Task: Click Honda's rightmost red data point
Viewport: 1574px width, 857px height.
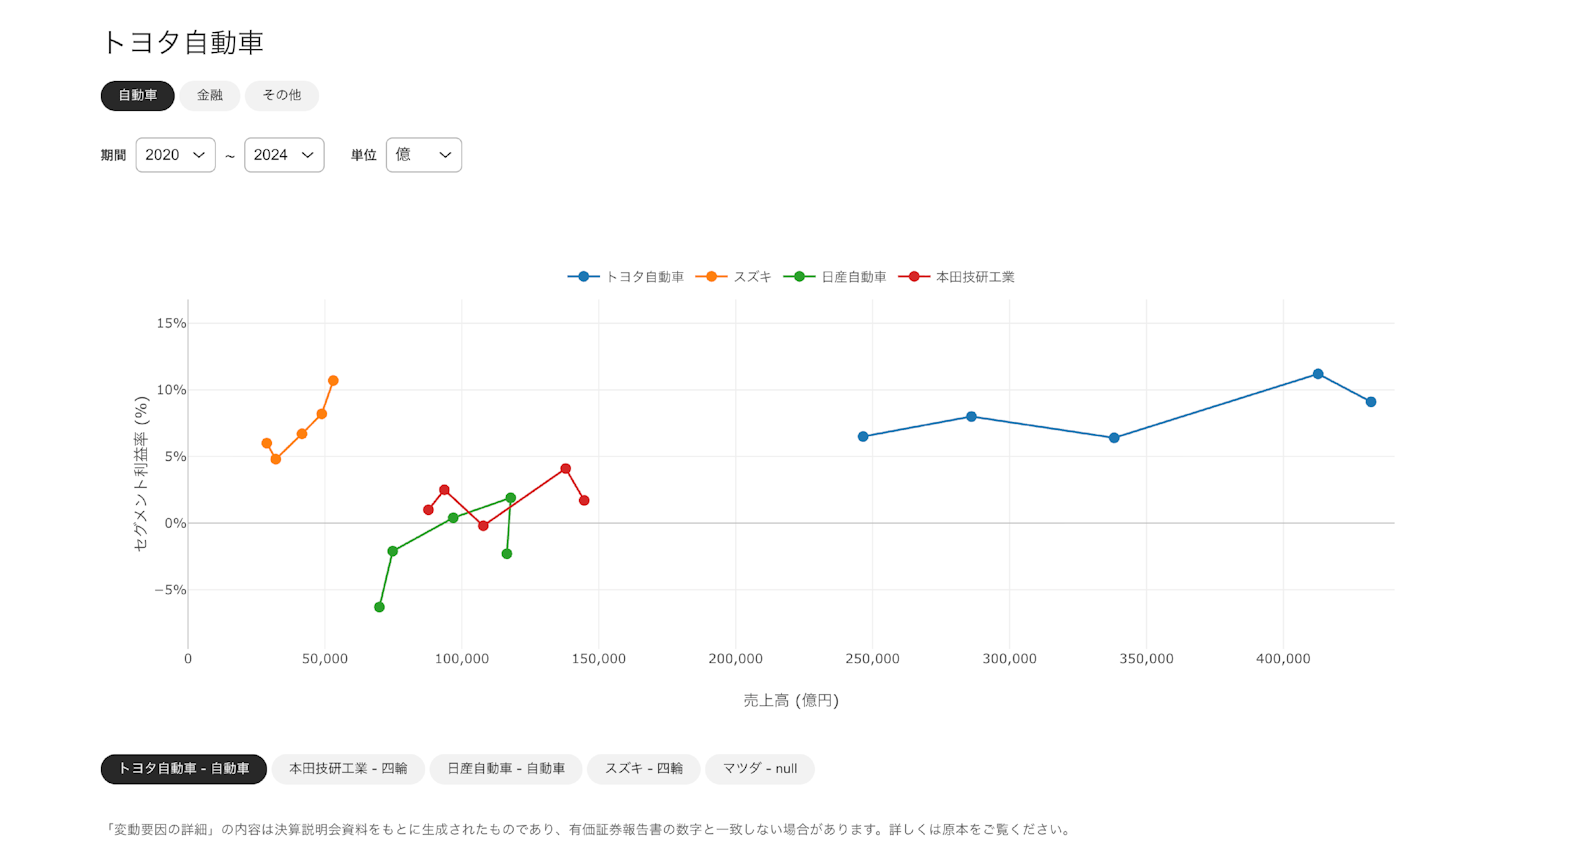Action: point(584,500)
